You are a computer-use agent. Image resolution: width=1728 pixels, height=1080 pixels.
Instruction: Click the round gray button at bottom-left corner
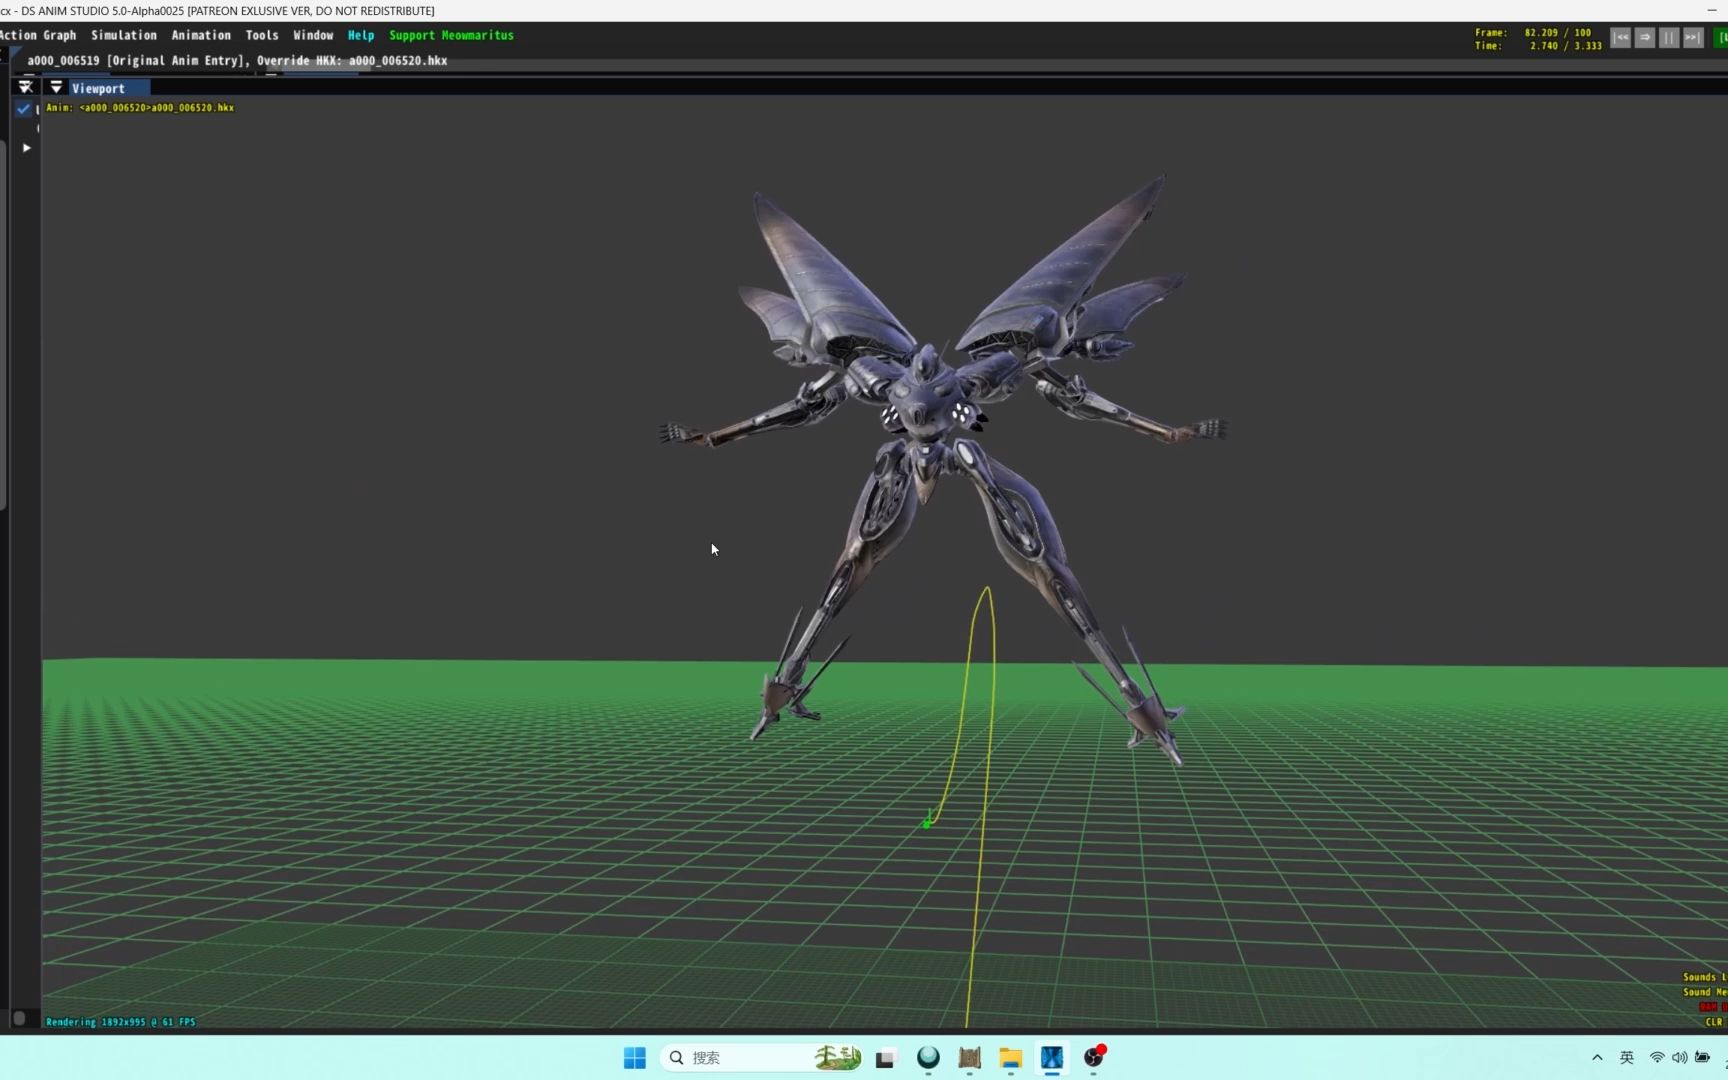click(19, 1018)
